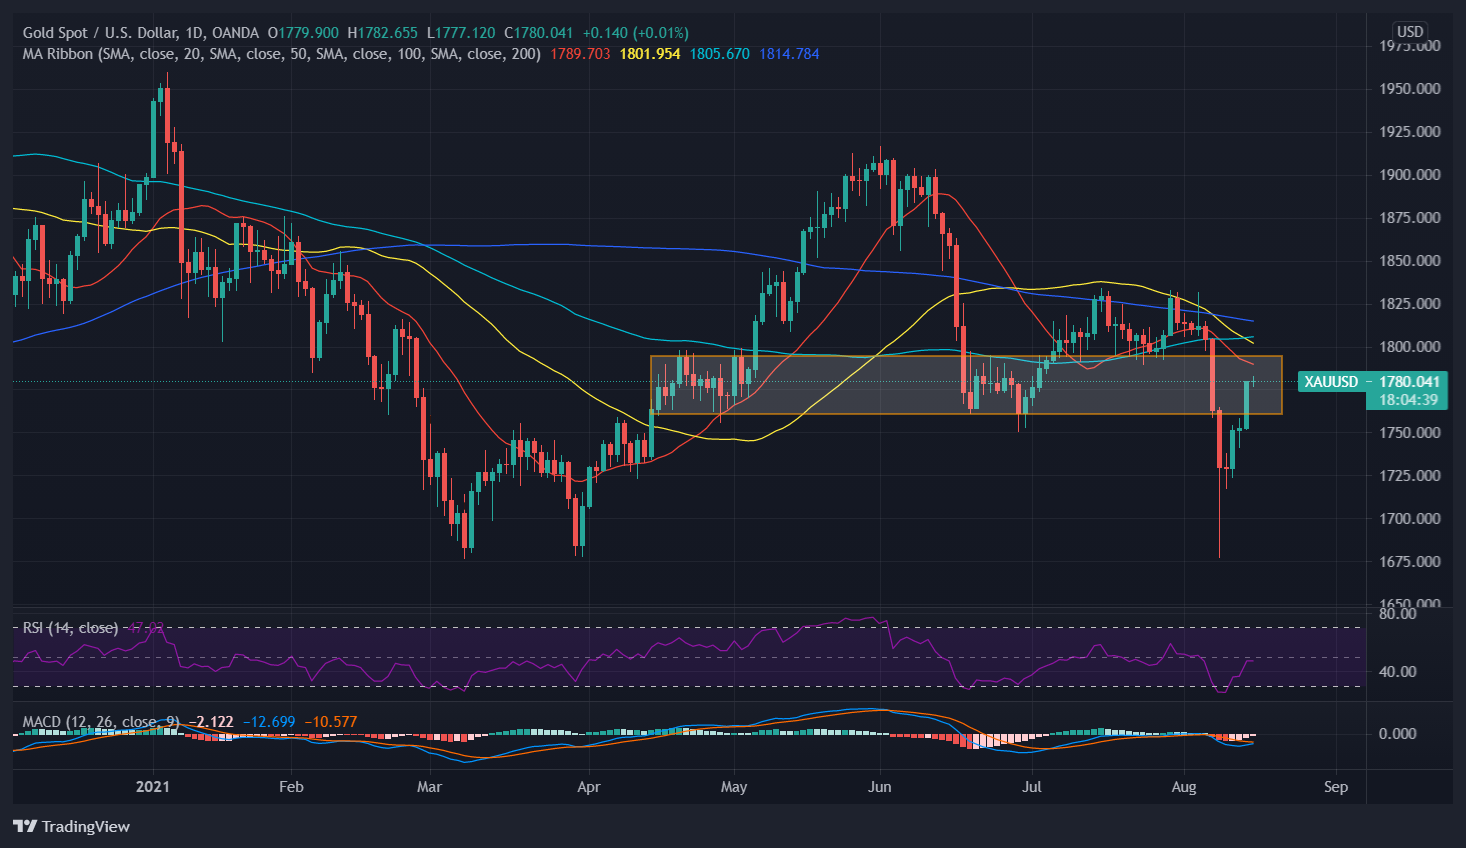This screenshot has width=1466, height=848.
Task: Click the Jul label on time axis
Action: pos(1032,787)
